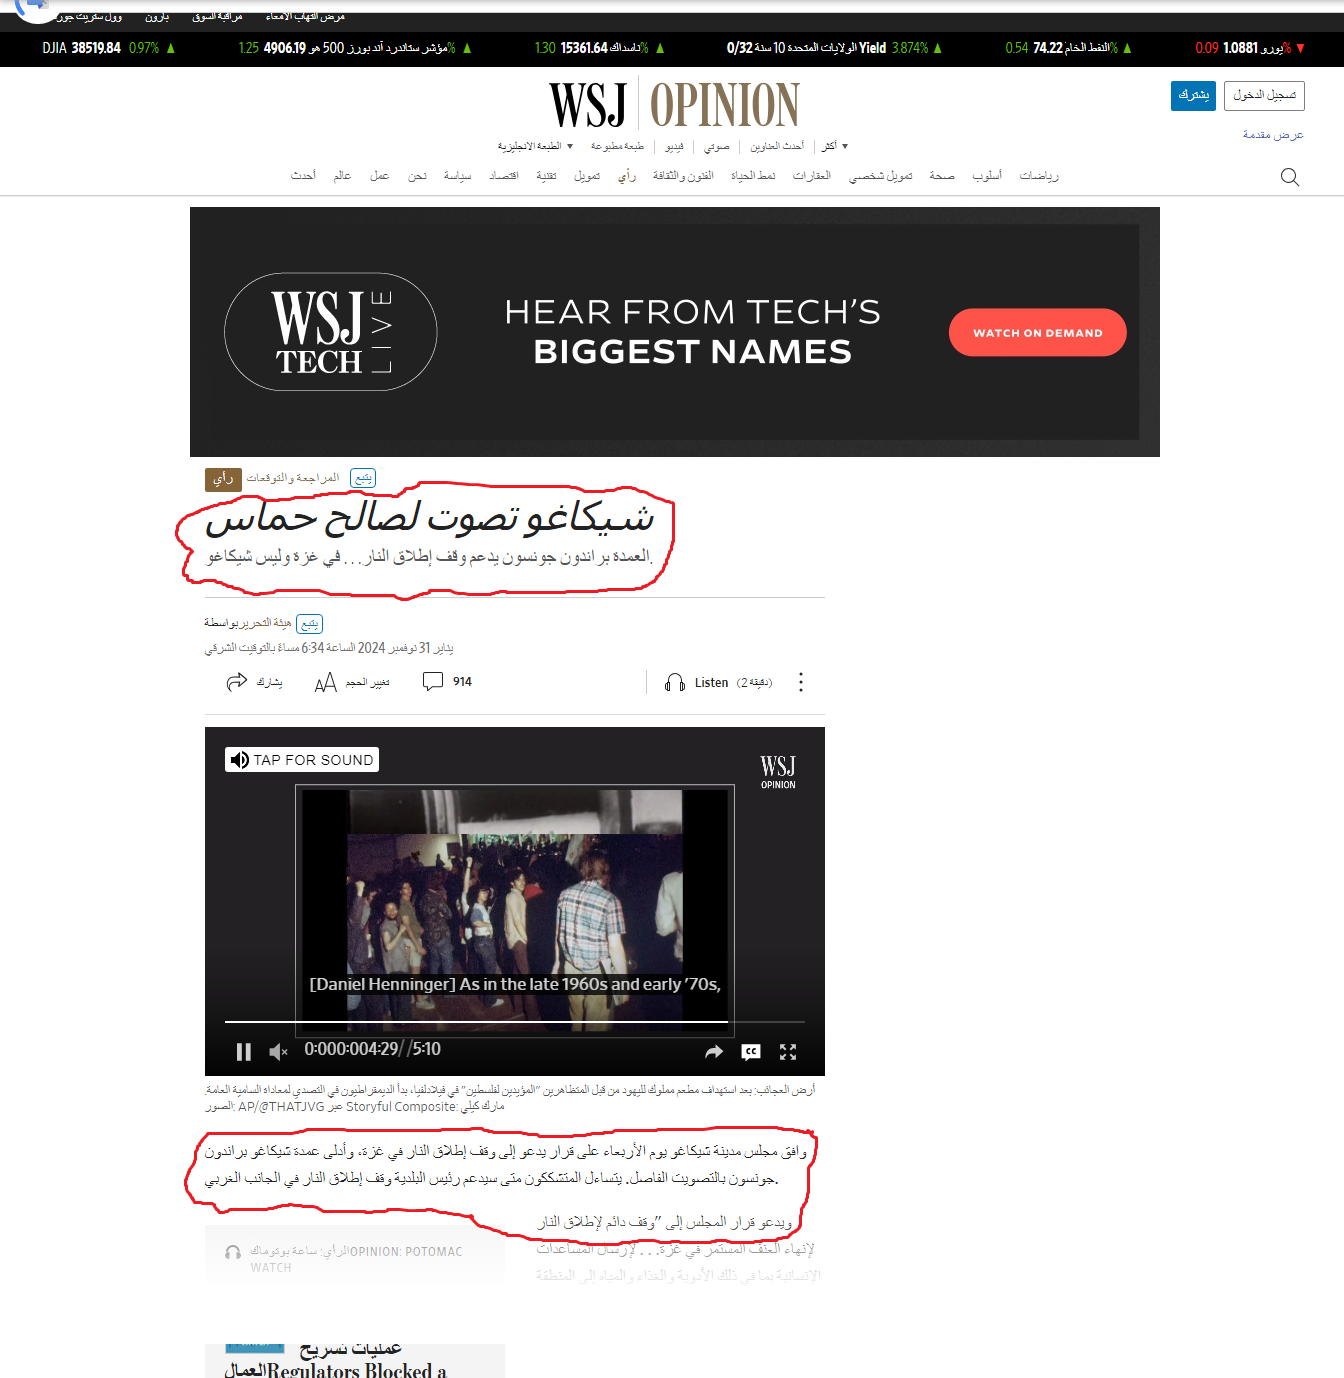Screen dimensions: 1344x1378
Task: Click the WSJ Tech Live ad logo
Action: click(331, 332)
